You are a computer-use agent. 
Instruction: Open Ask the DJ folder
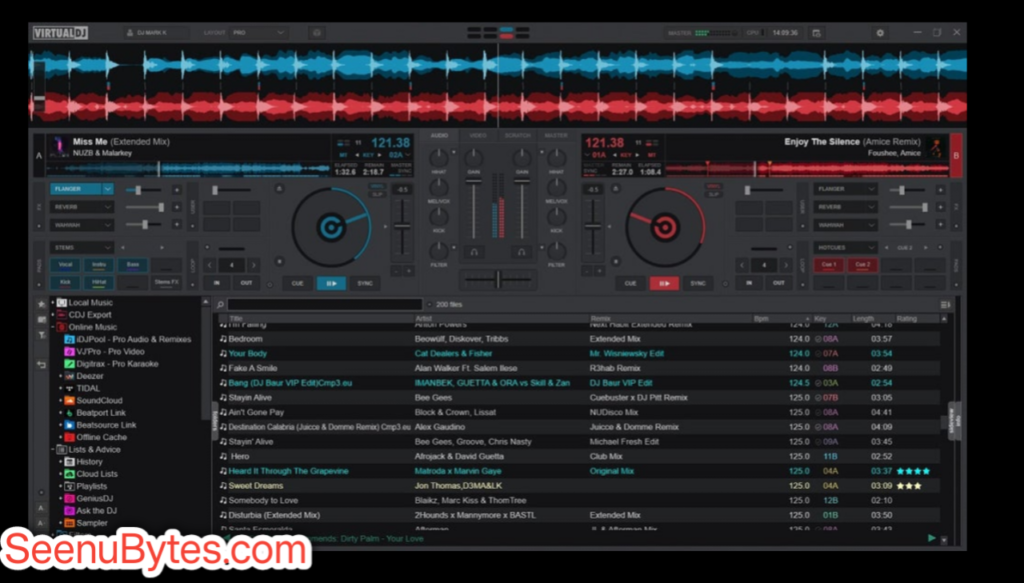pyautogui.click(x=96, y=511)
